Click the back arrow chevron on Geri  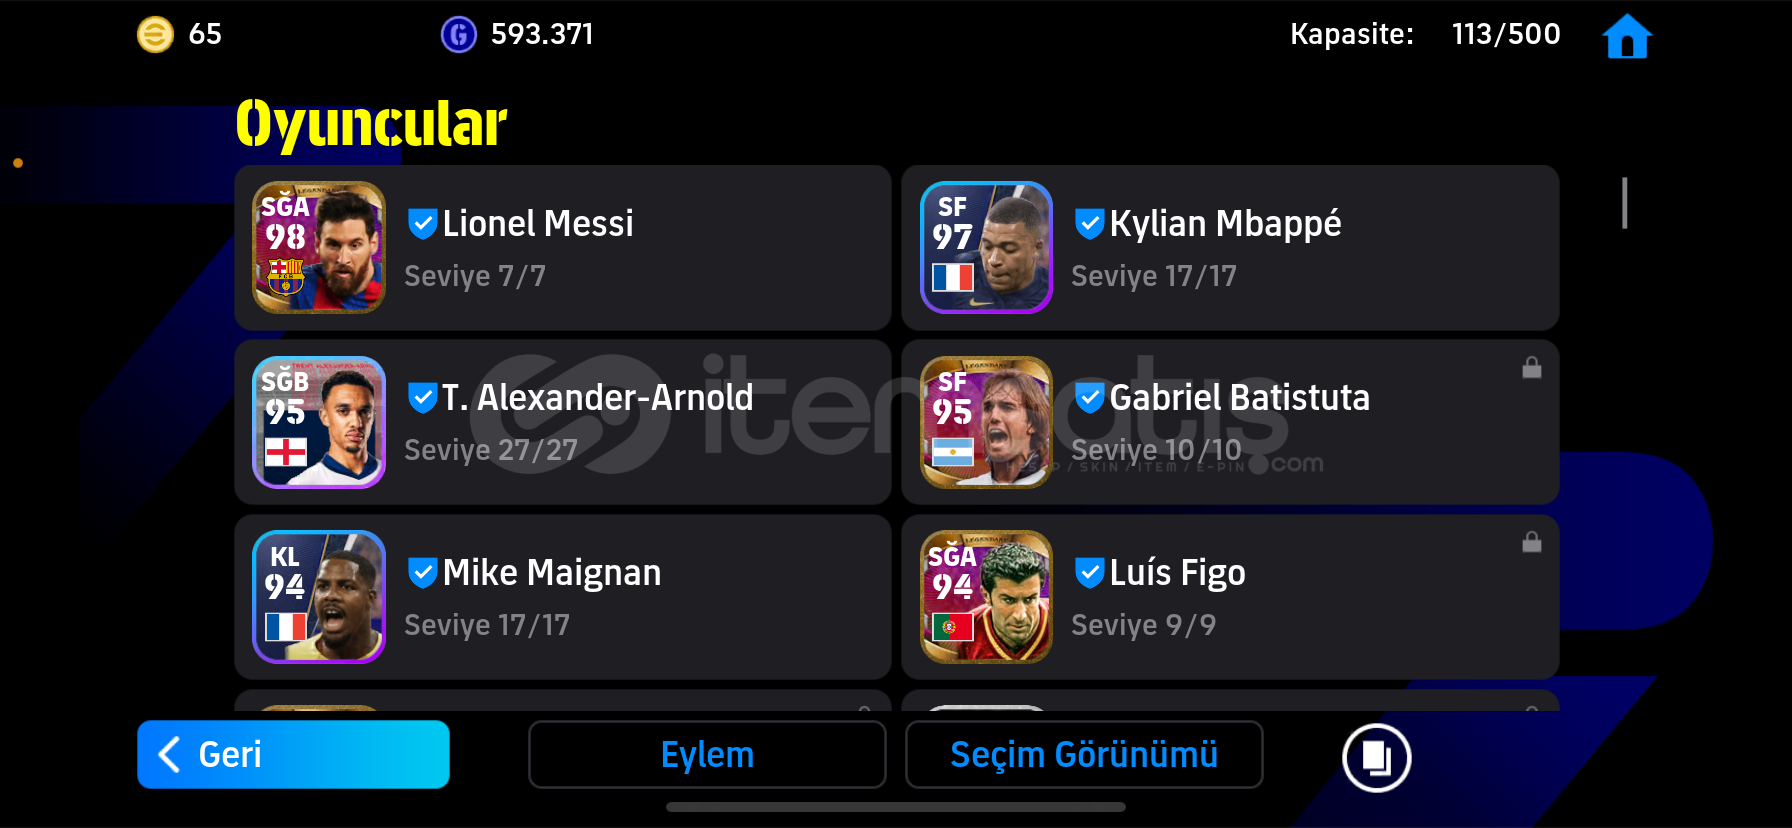[x=170, y=754]
